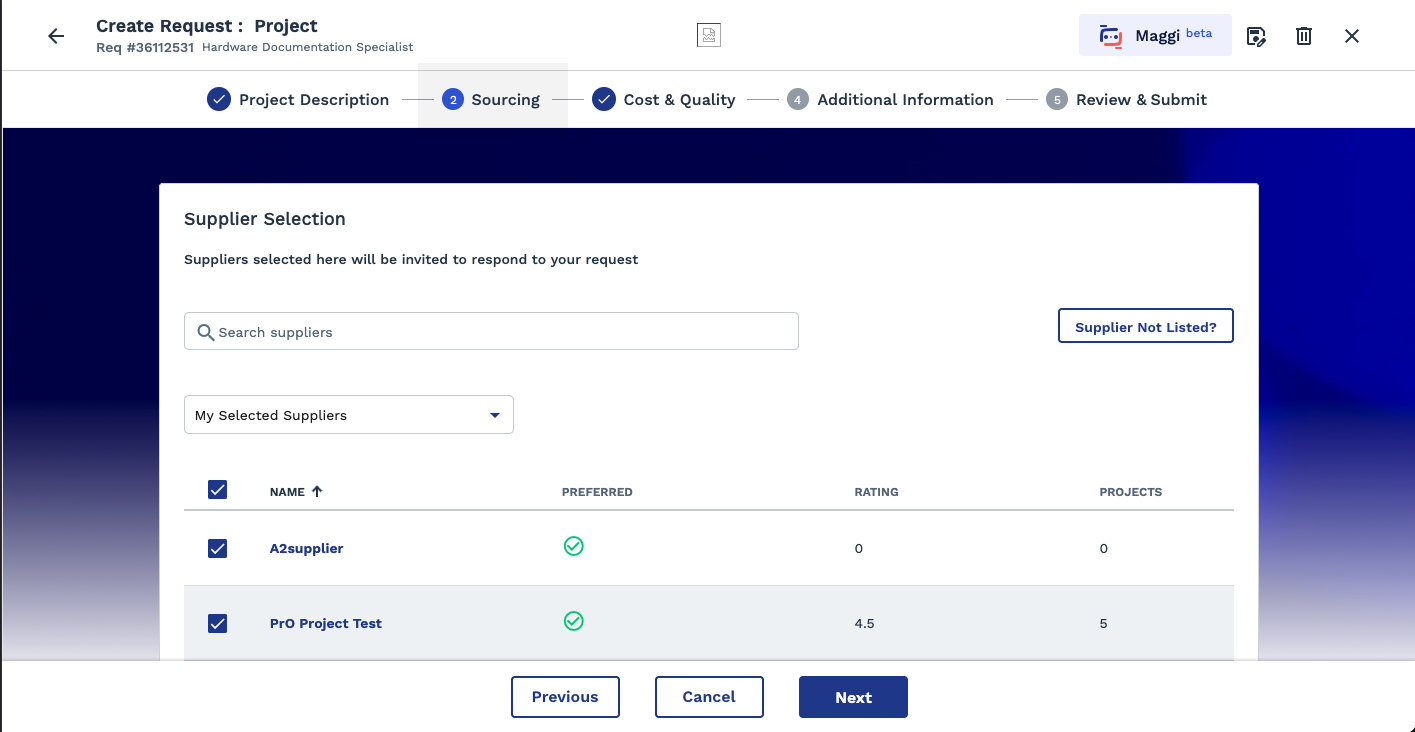Click the trash delete icon
Screen dimensions: 1415x732
coord(1304,36)
